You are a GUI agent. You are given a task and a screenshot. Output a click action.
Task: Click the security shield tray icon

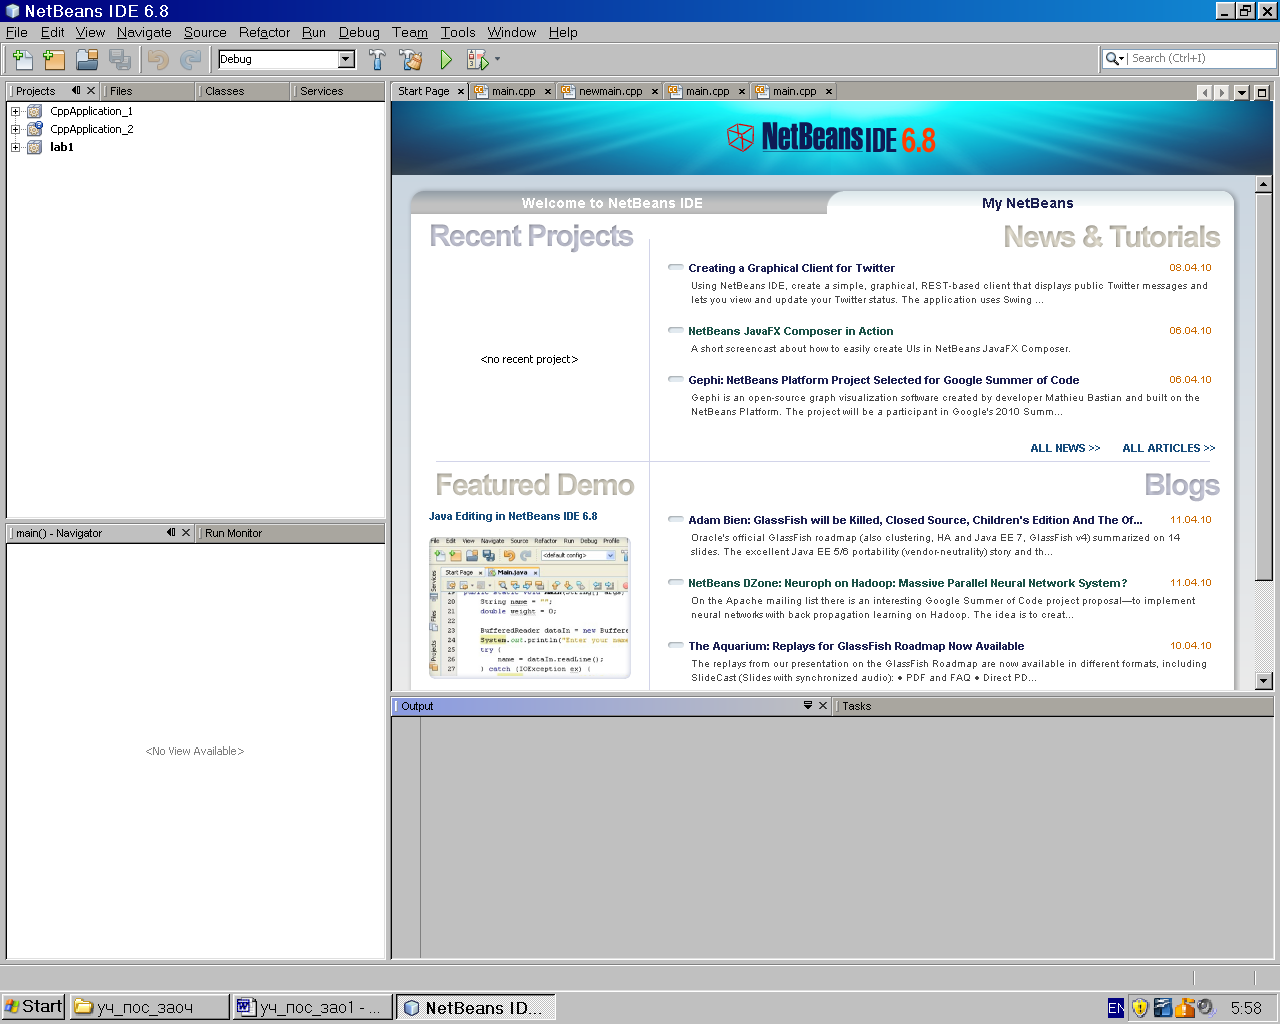1139,1008
